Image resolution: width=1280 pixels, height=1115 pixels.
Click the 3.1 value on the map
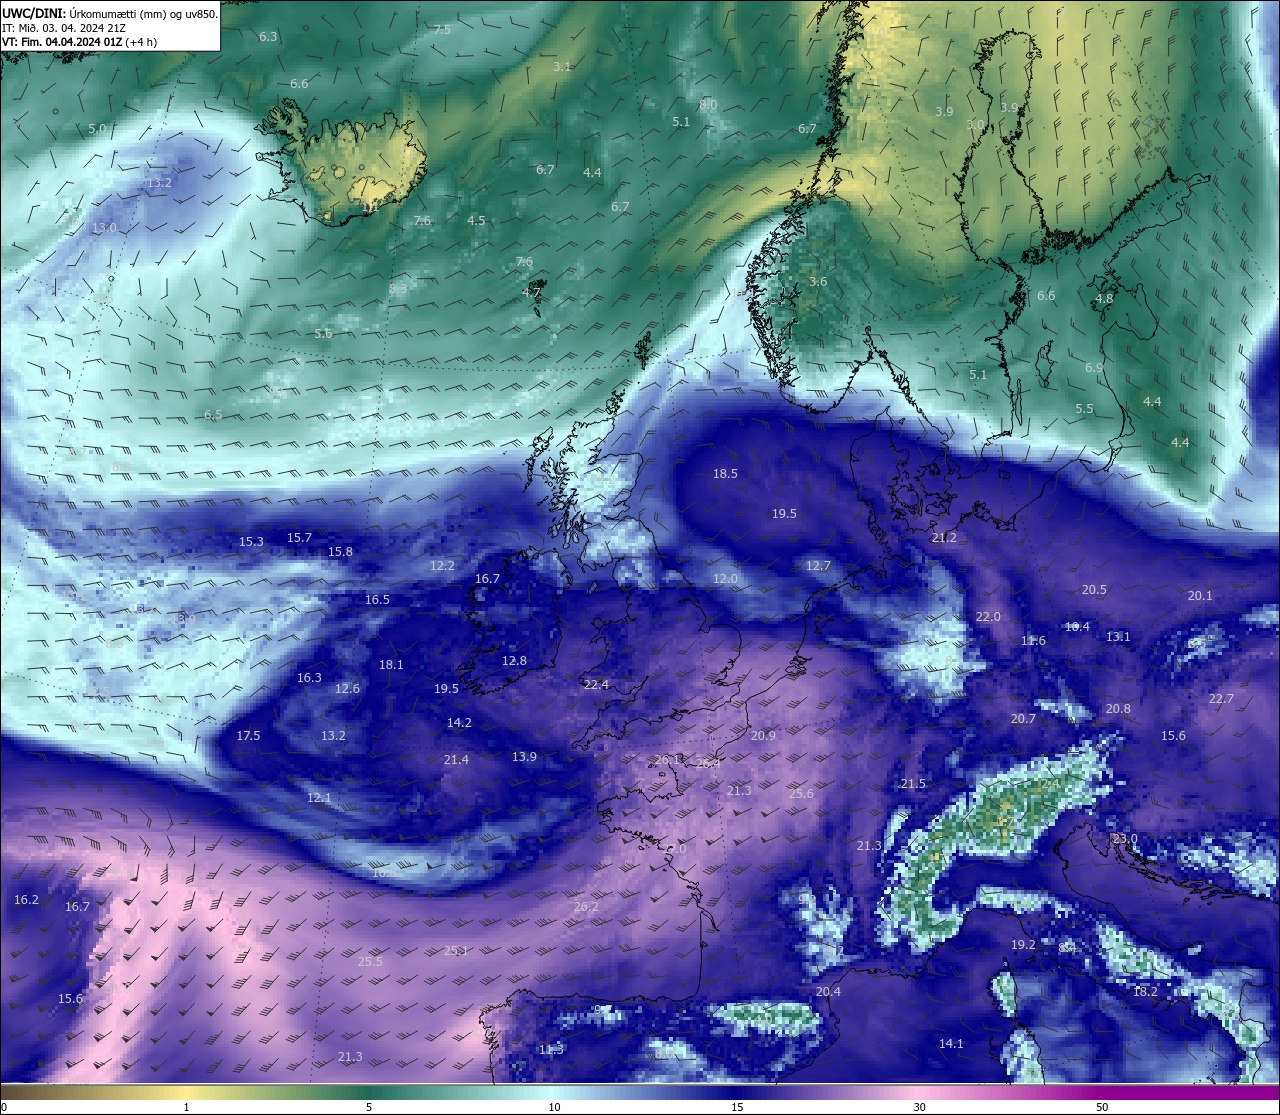pyautogui.click(x=562, y=67)
